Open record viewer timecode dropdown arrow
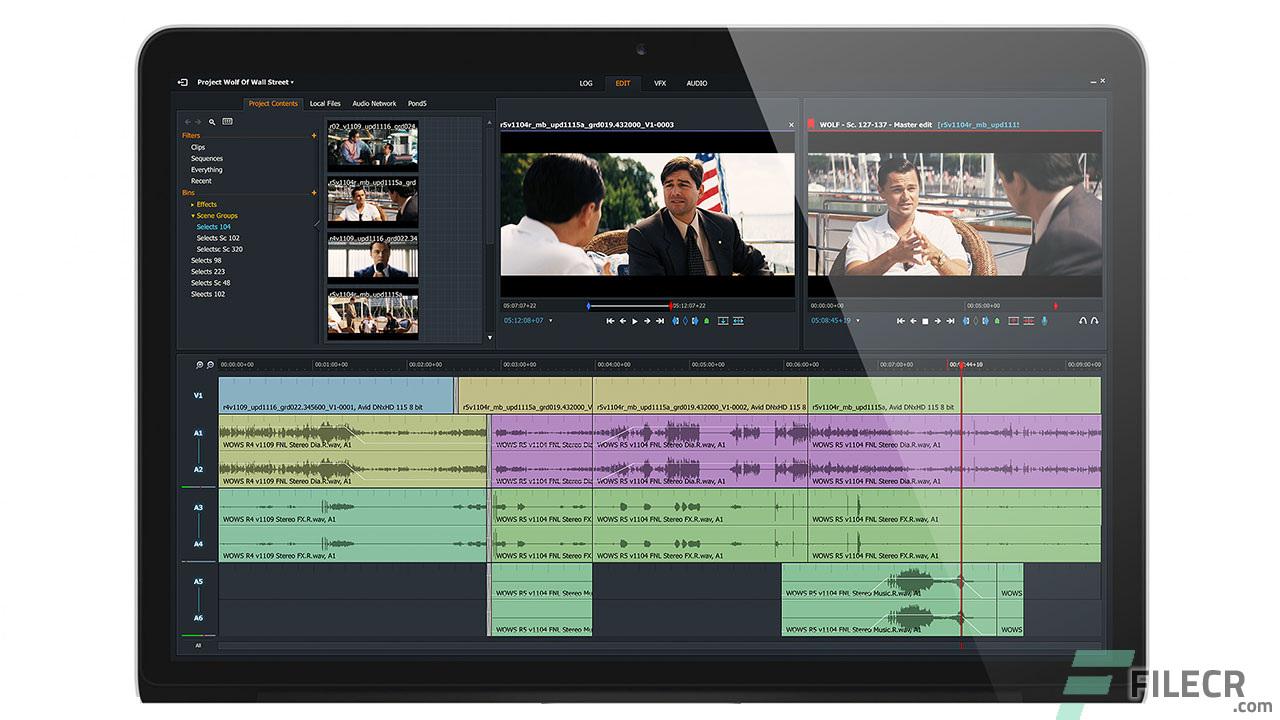 (x=858, y=321)
